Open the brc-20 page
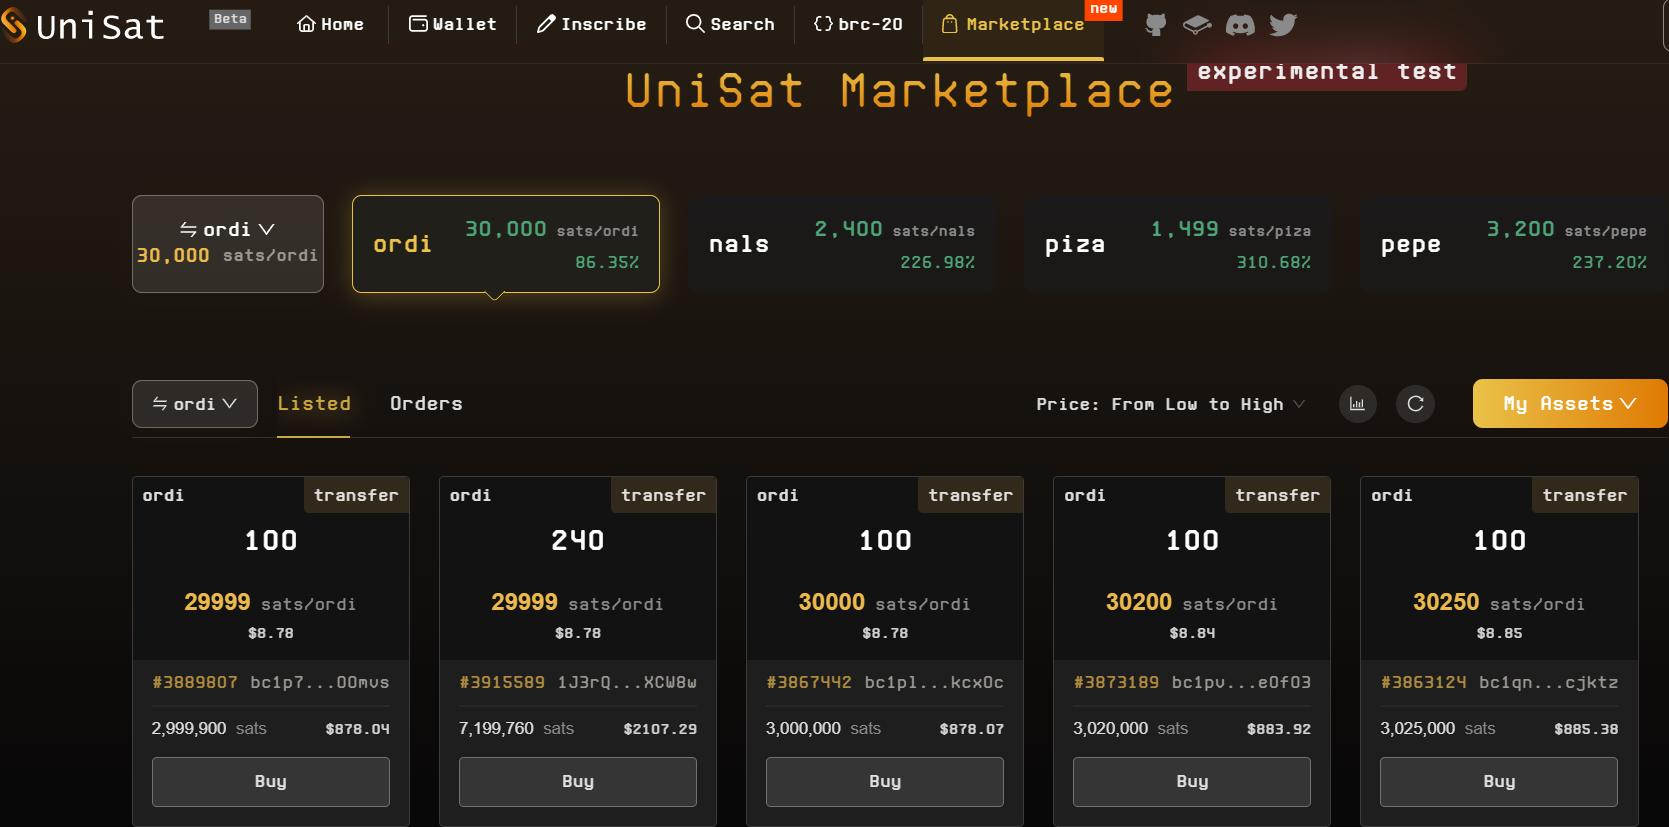 pyautogui.click(x=858, y=24)
